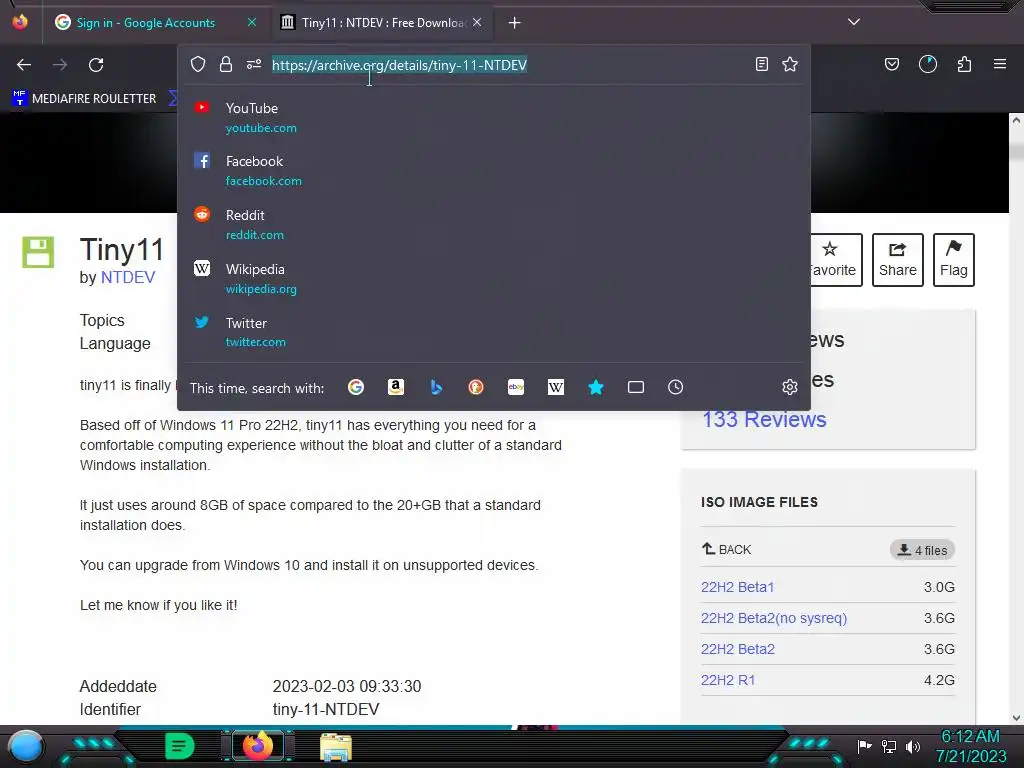Reload the current page
1024x768 pixels.
[x=96, y=65]
